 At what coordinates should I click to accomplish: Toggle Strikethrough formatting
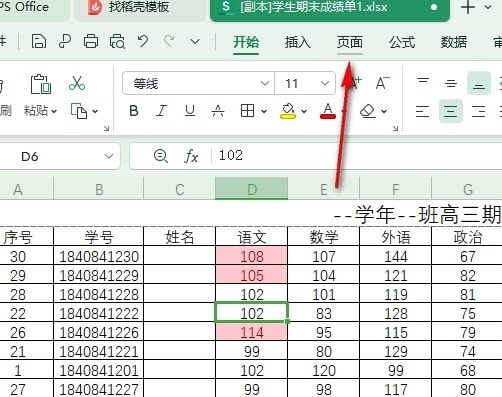(218, 111)
